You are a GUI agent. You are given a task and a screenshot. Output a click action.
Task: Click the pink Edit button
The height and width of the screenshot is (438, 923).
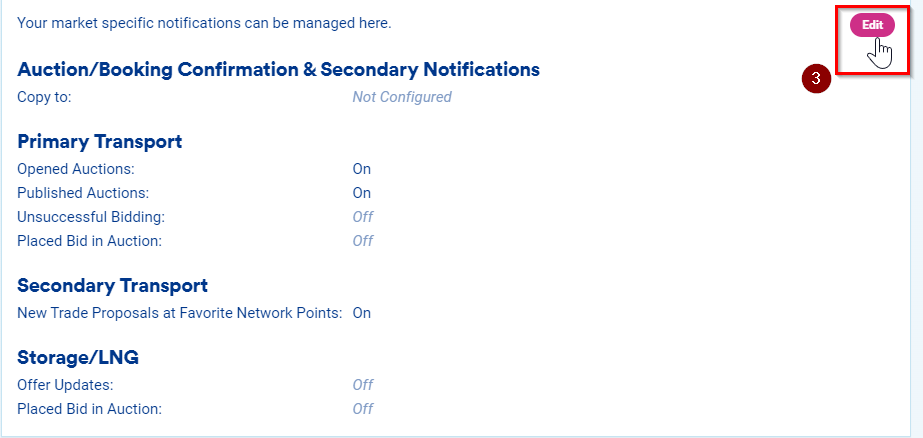pyautogui.click(x=872, y=25)
